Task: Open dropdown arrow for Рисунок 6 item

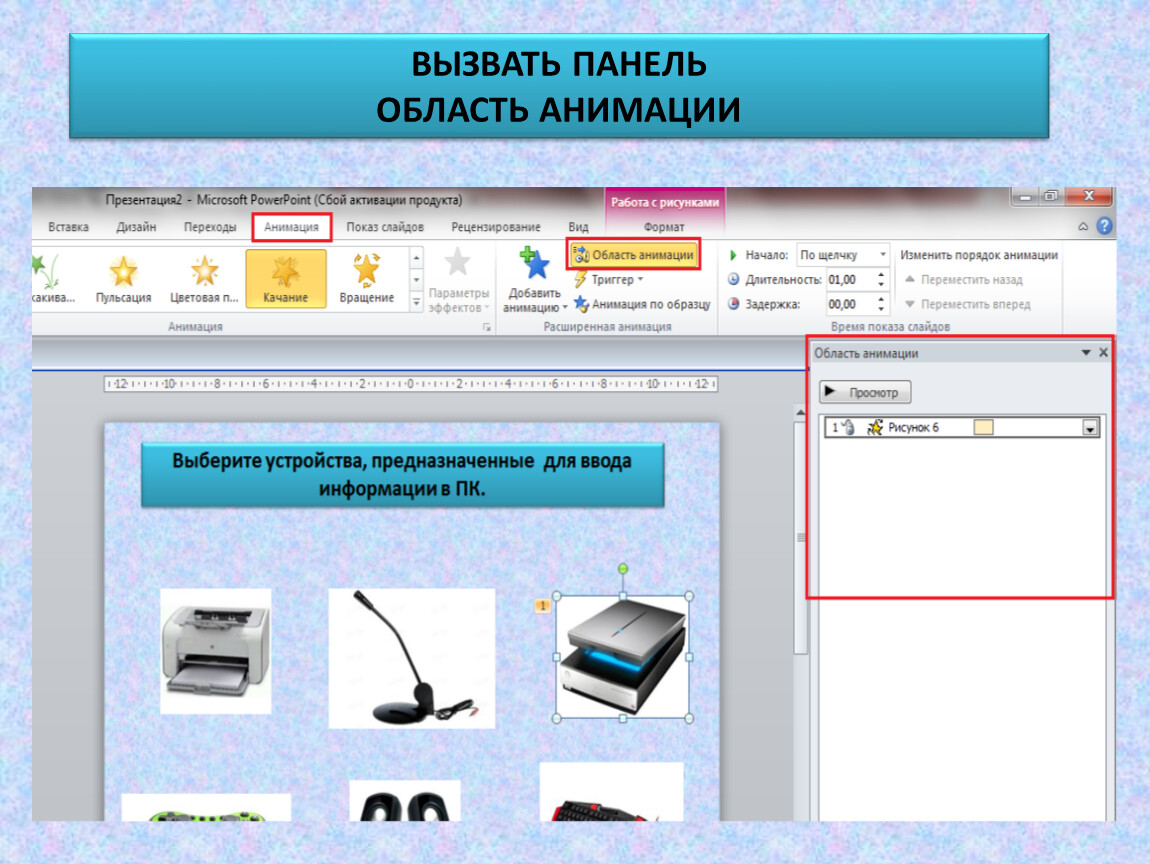Action: click(1091, 429)
